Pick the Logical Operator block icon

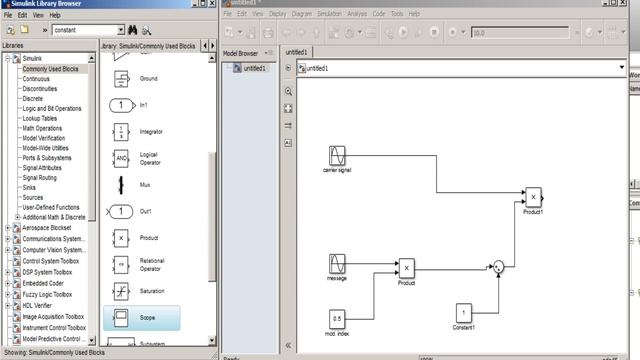click(121, 158)
